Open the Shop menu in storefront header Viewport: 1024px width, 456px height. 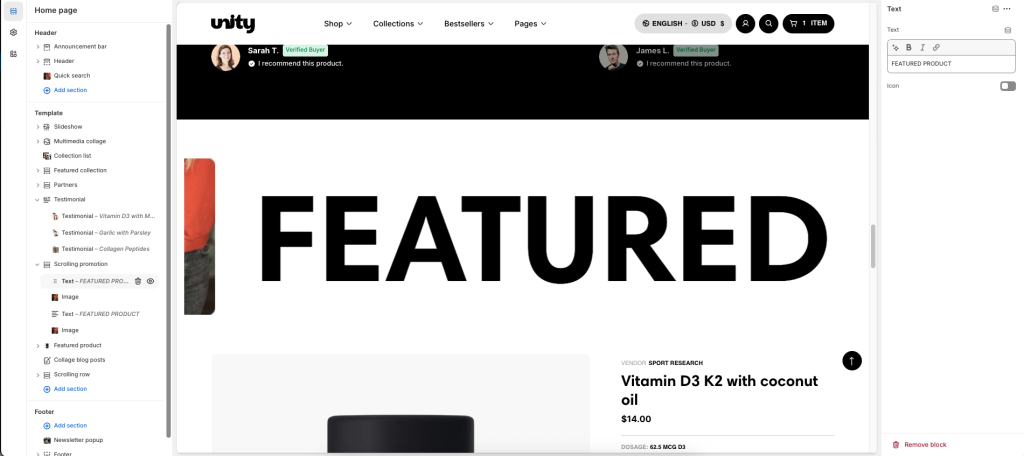point(338,24)
